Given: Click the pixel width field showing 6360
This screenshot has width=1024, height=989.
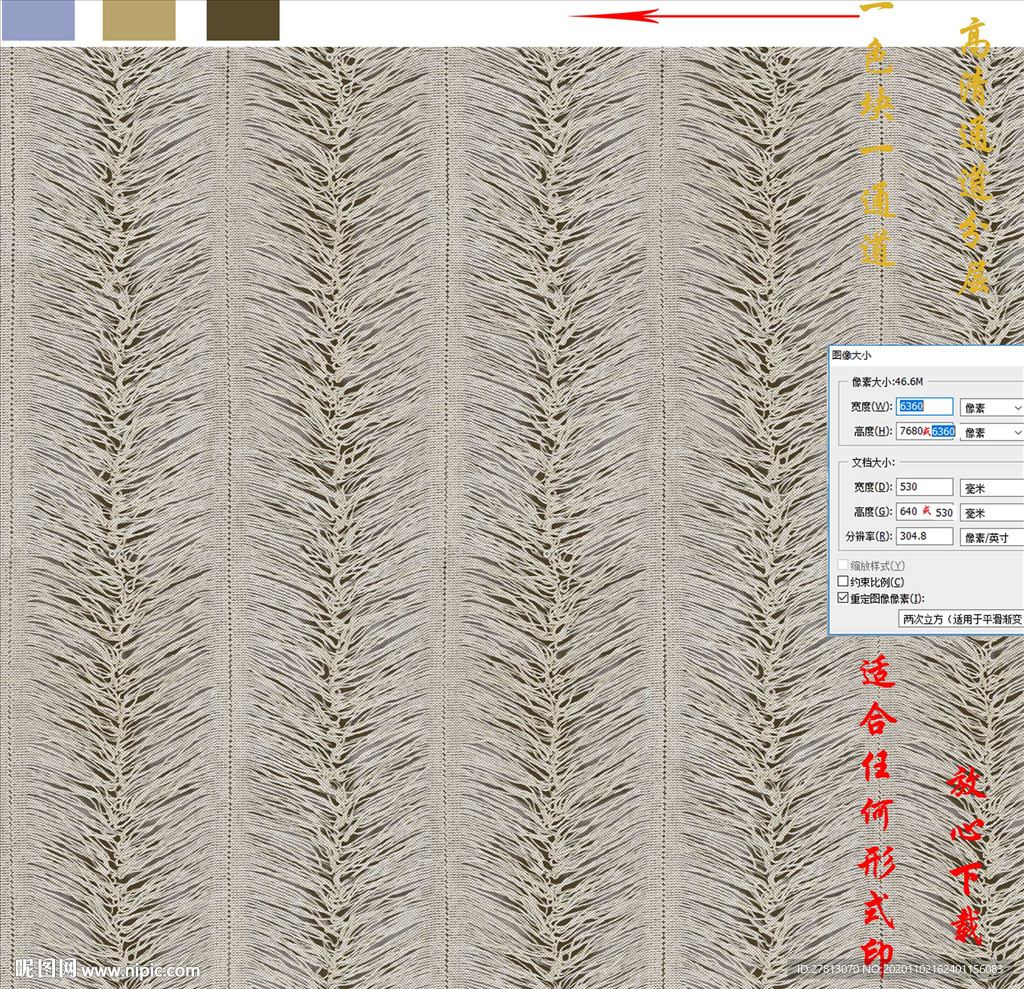Looking at the screenshot, I should click(x=924, y=406).
